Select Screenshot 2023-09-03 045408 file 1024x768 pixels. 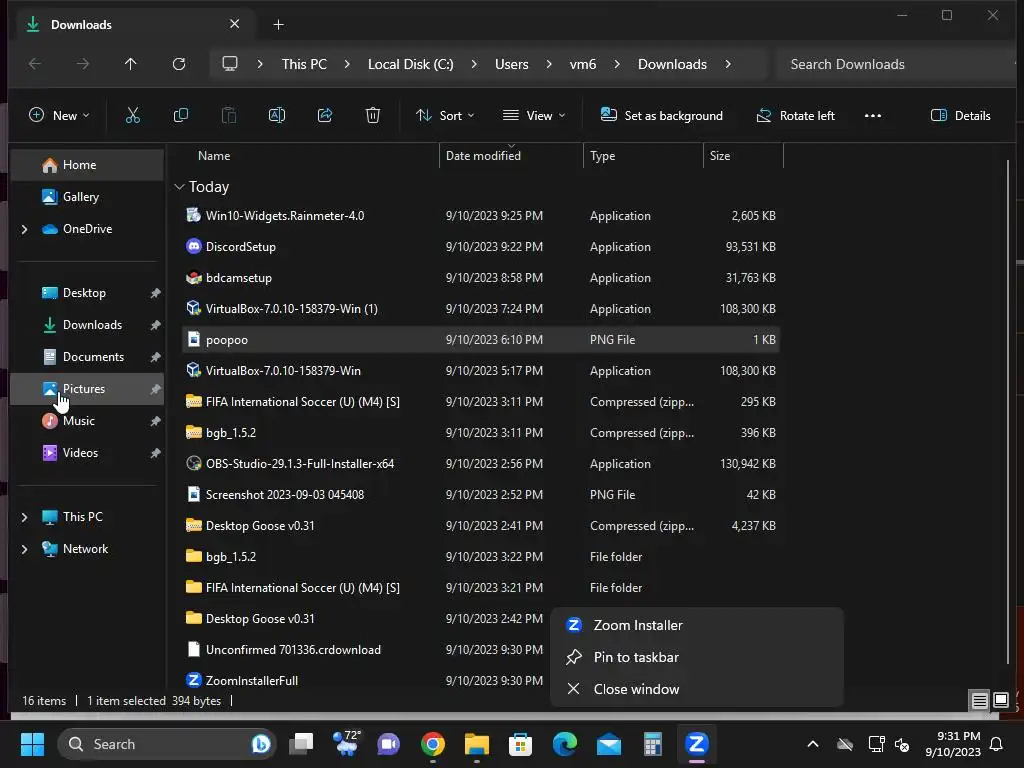pos(480,494)
